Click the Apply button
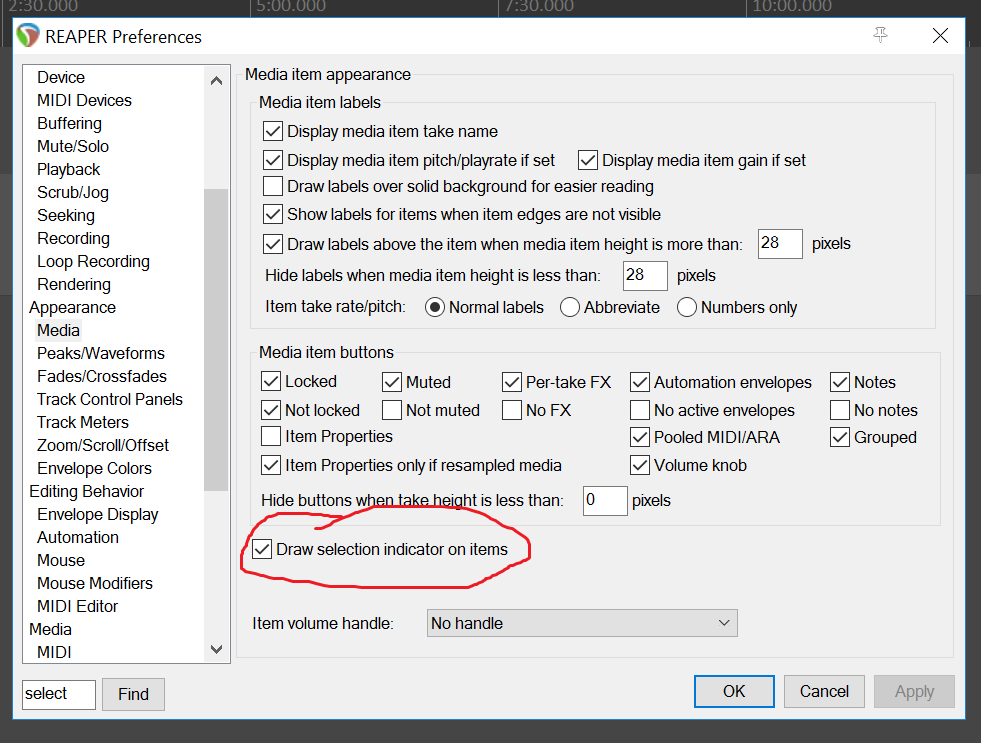 coord(914,691)
